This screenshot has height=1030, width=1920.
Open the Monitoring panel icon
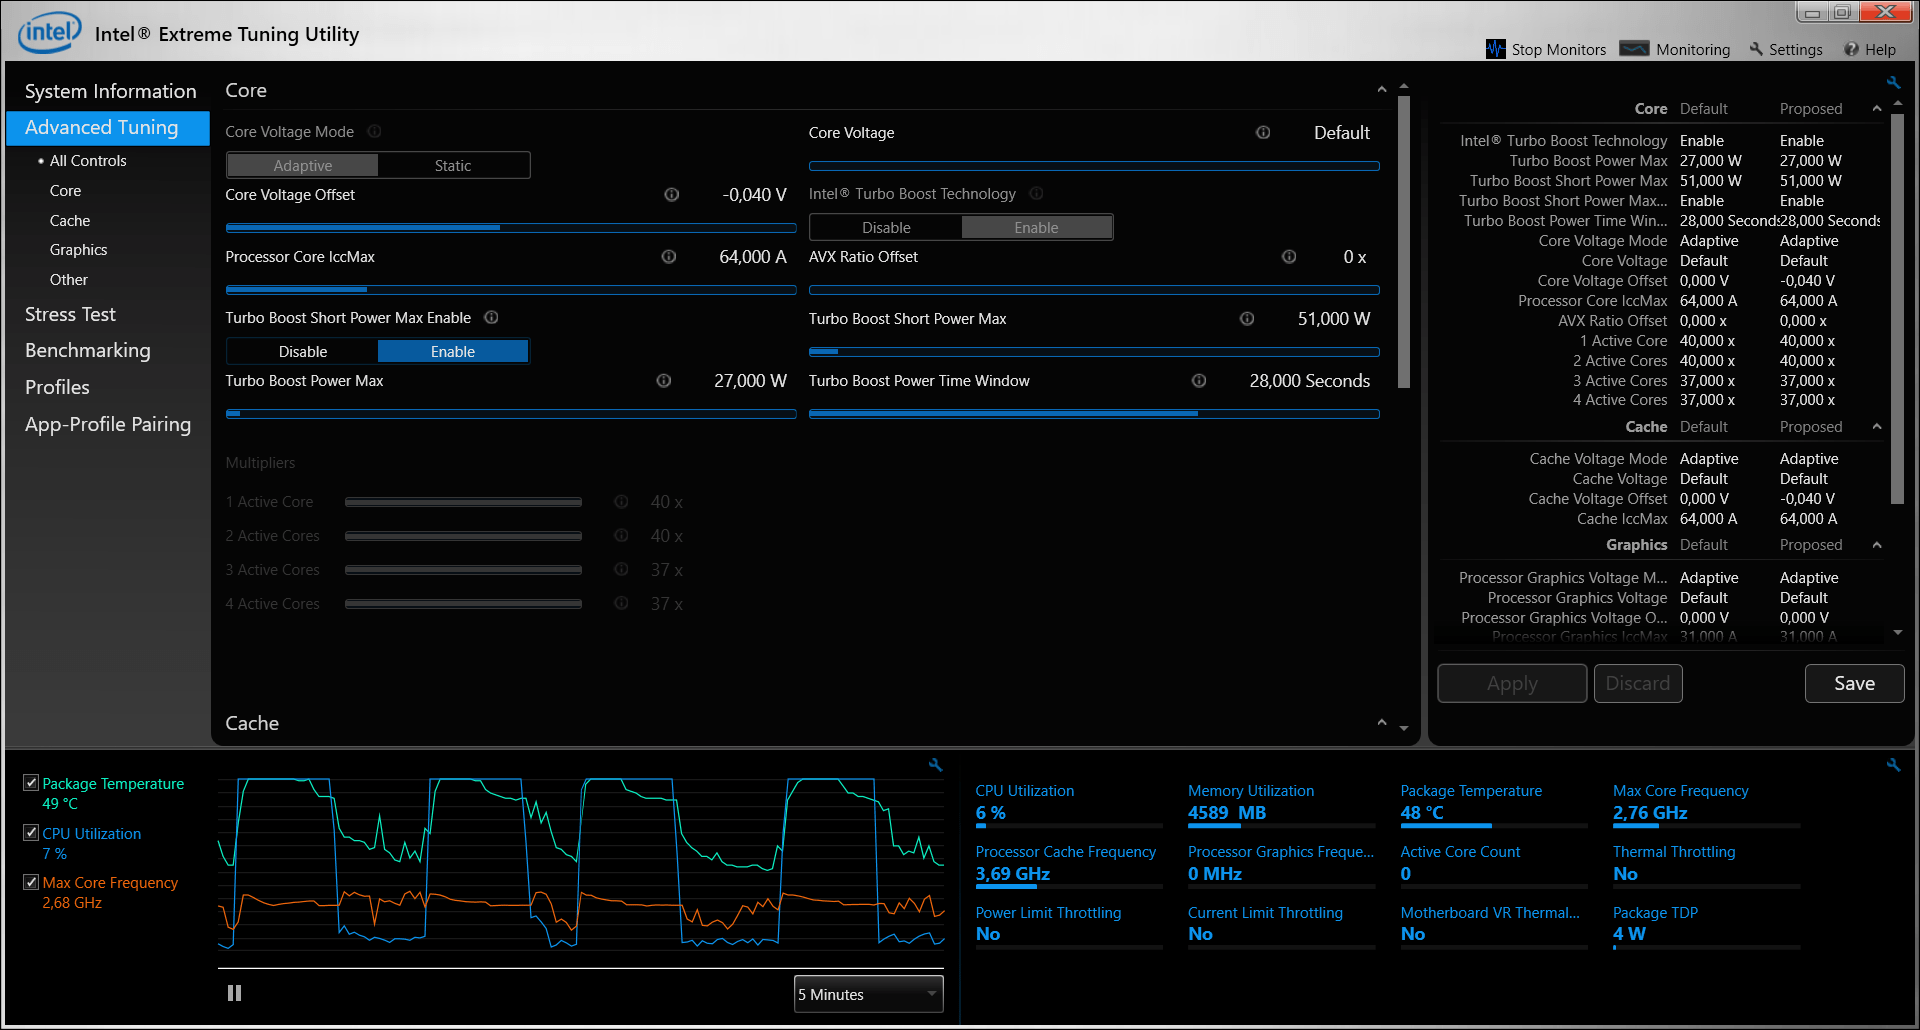[1634, 48]
